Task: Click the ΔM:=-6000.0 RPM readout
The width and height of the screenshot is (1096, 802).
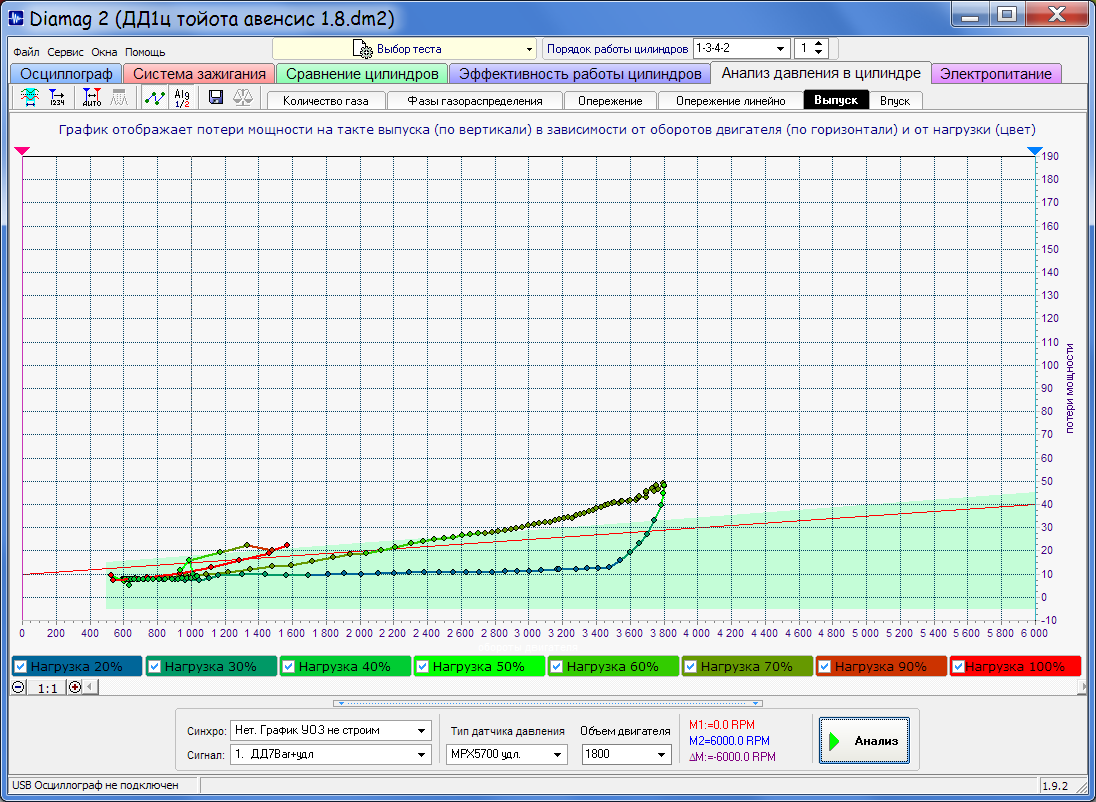Action: pos(731,757)
